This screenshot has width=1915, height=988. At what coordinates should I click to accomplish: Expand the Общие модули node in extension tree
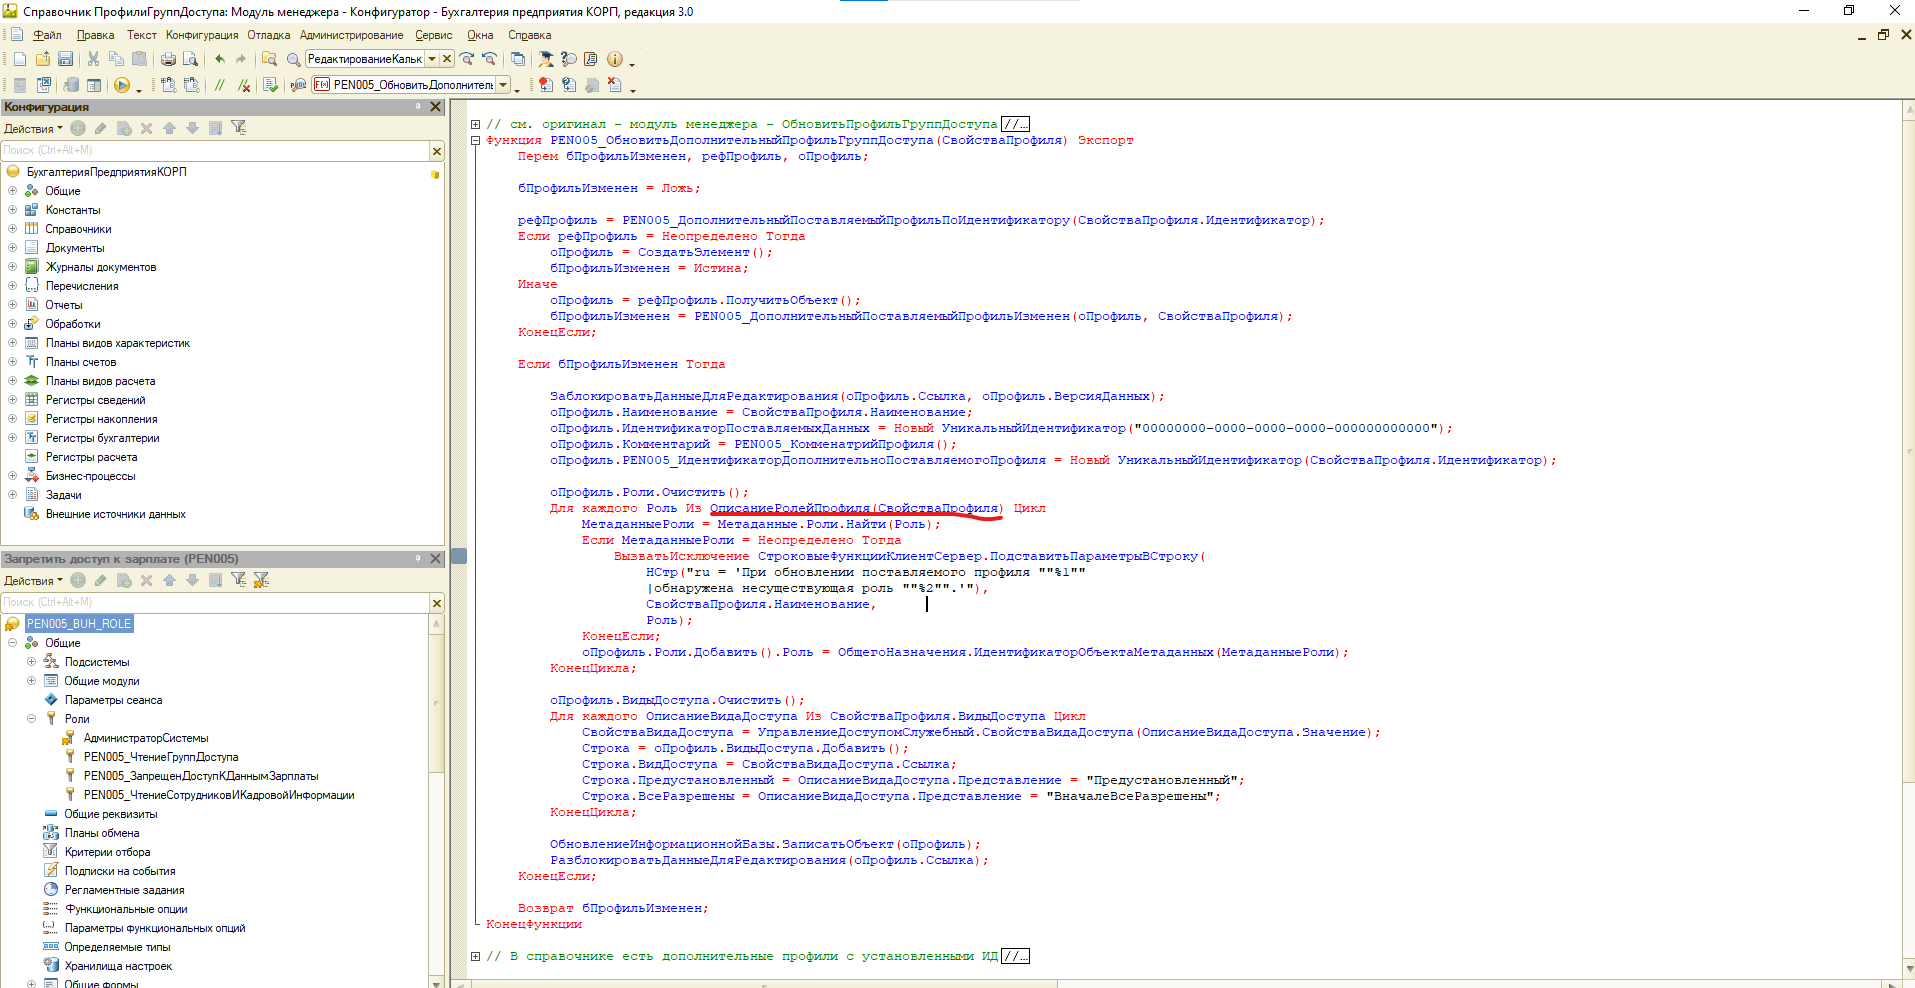31,681
